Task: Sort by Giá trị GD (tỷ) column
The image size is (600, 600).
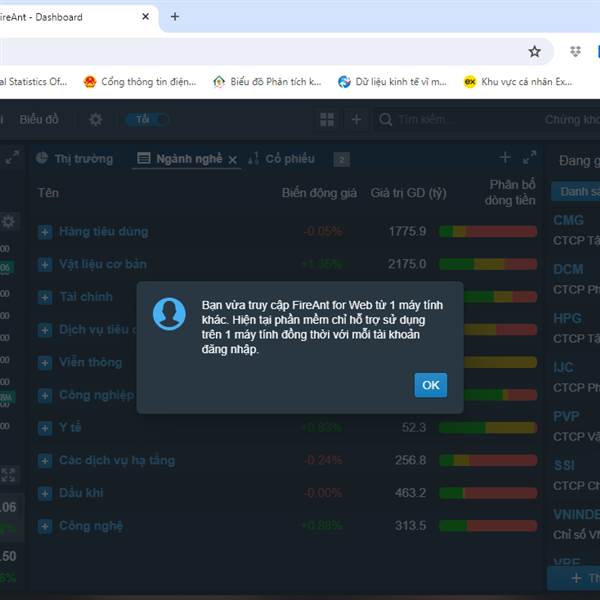Action: click(408, 193)
